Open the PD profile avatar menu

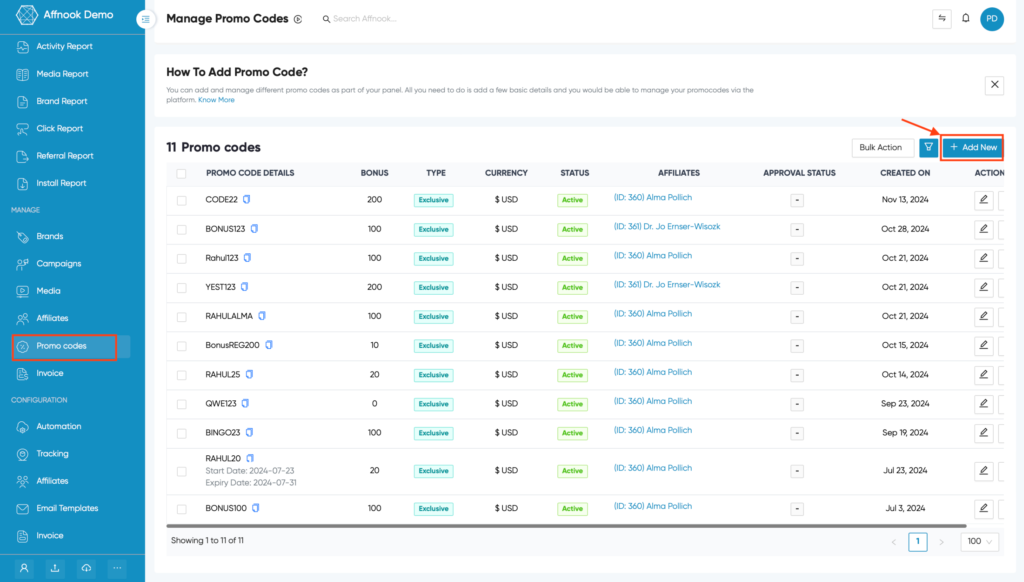coord(991,18)
